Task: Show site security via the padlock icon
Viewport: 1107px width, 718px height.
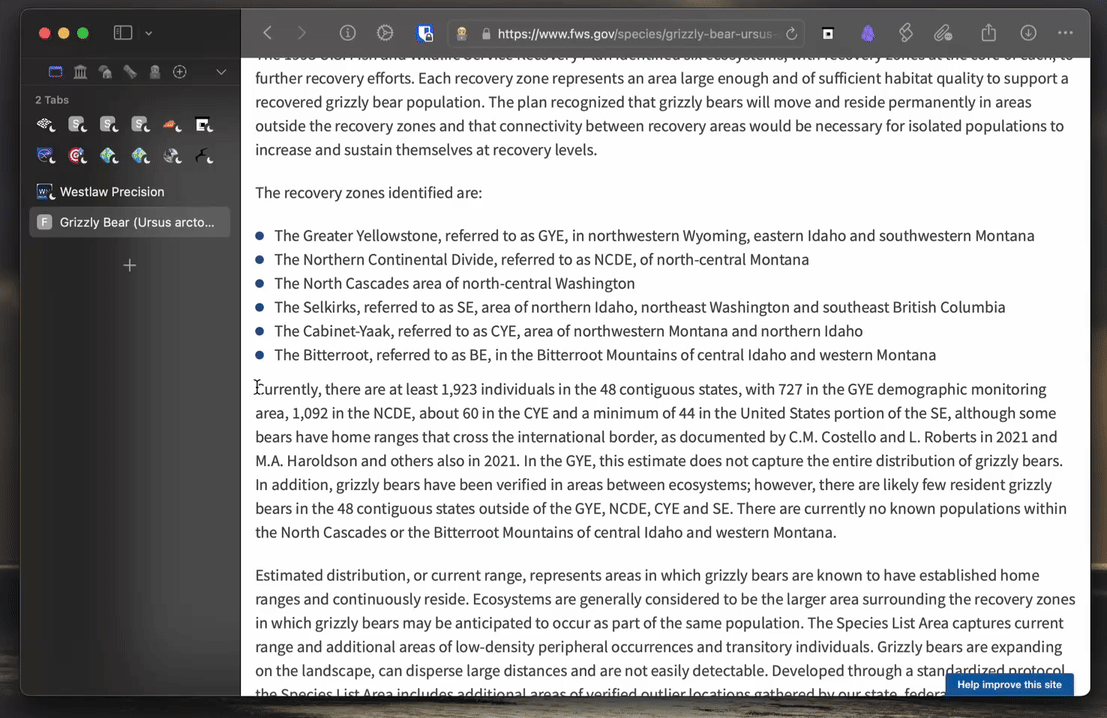Action: coord(486,34)
